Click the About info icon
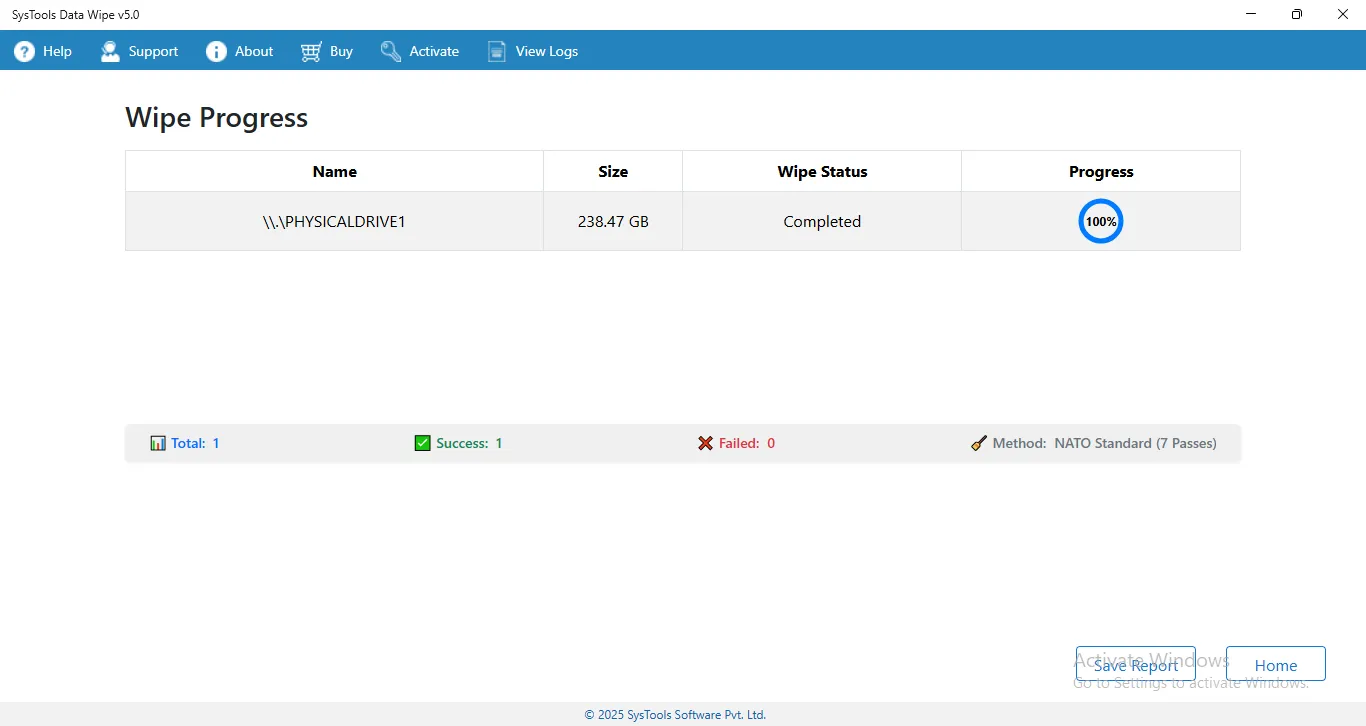Image resolution: width=1366 pixels, height=726 pixels. coord(216,51)
